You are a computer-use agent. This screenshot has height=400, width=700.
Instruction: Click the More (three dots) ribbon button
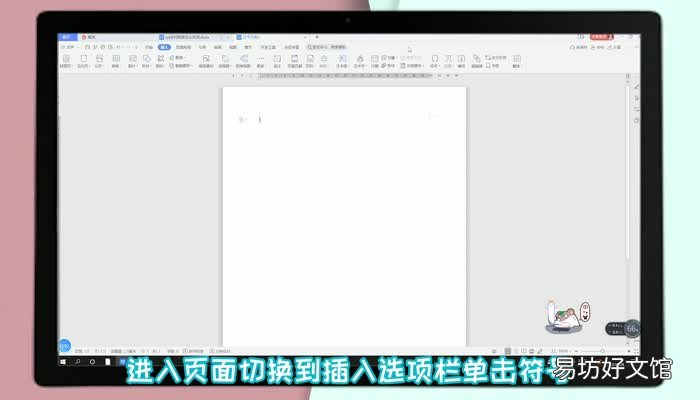(x=261, y=61)
